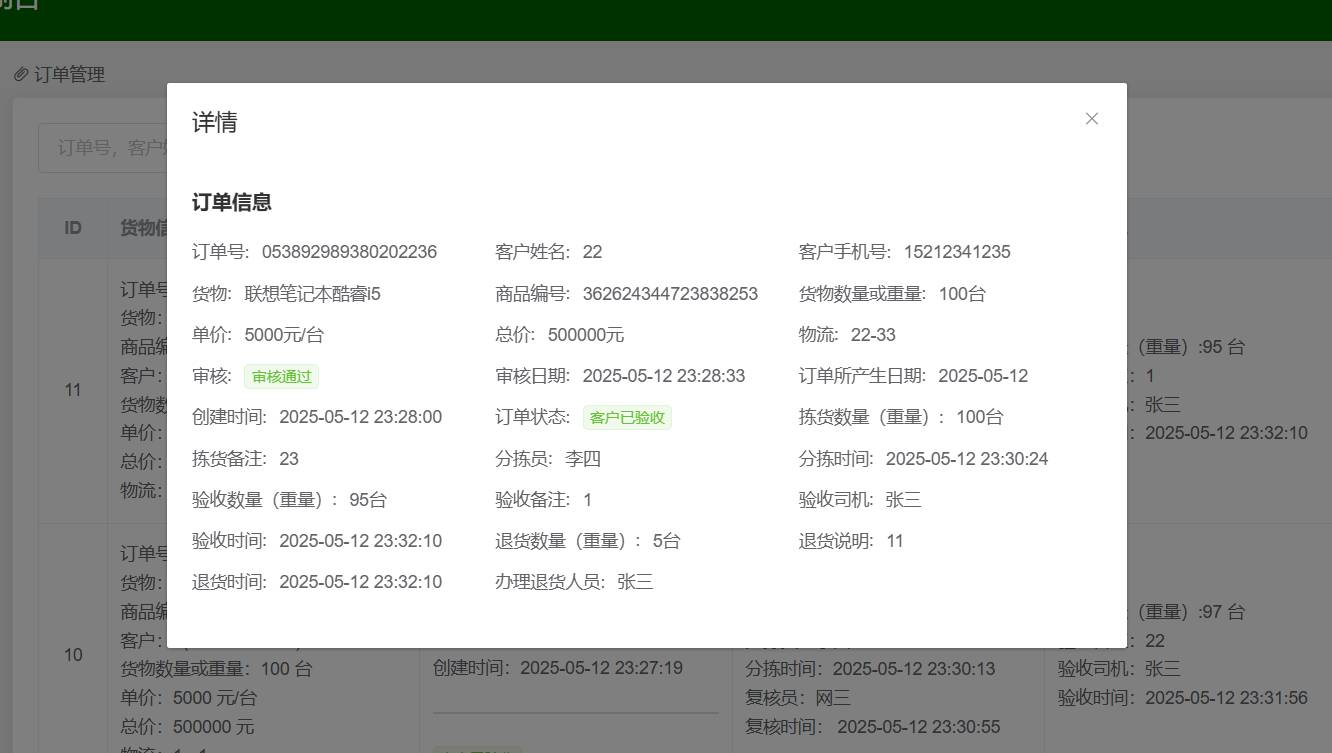Click the order search input behind the dialog
The image size is (1332, 753).
(x=102, y=148)
